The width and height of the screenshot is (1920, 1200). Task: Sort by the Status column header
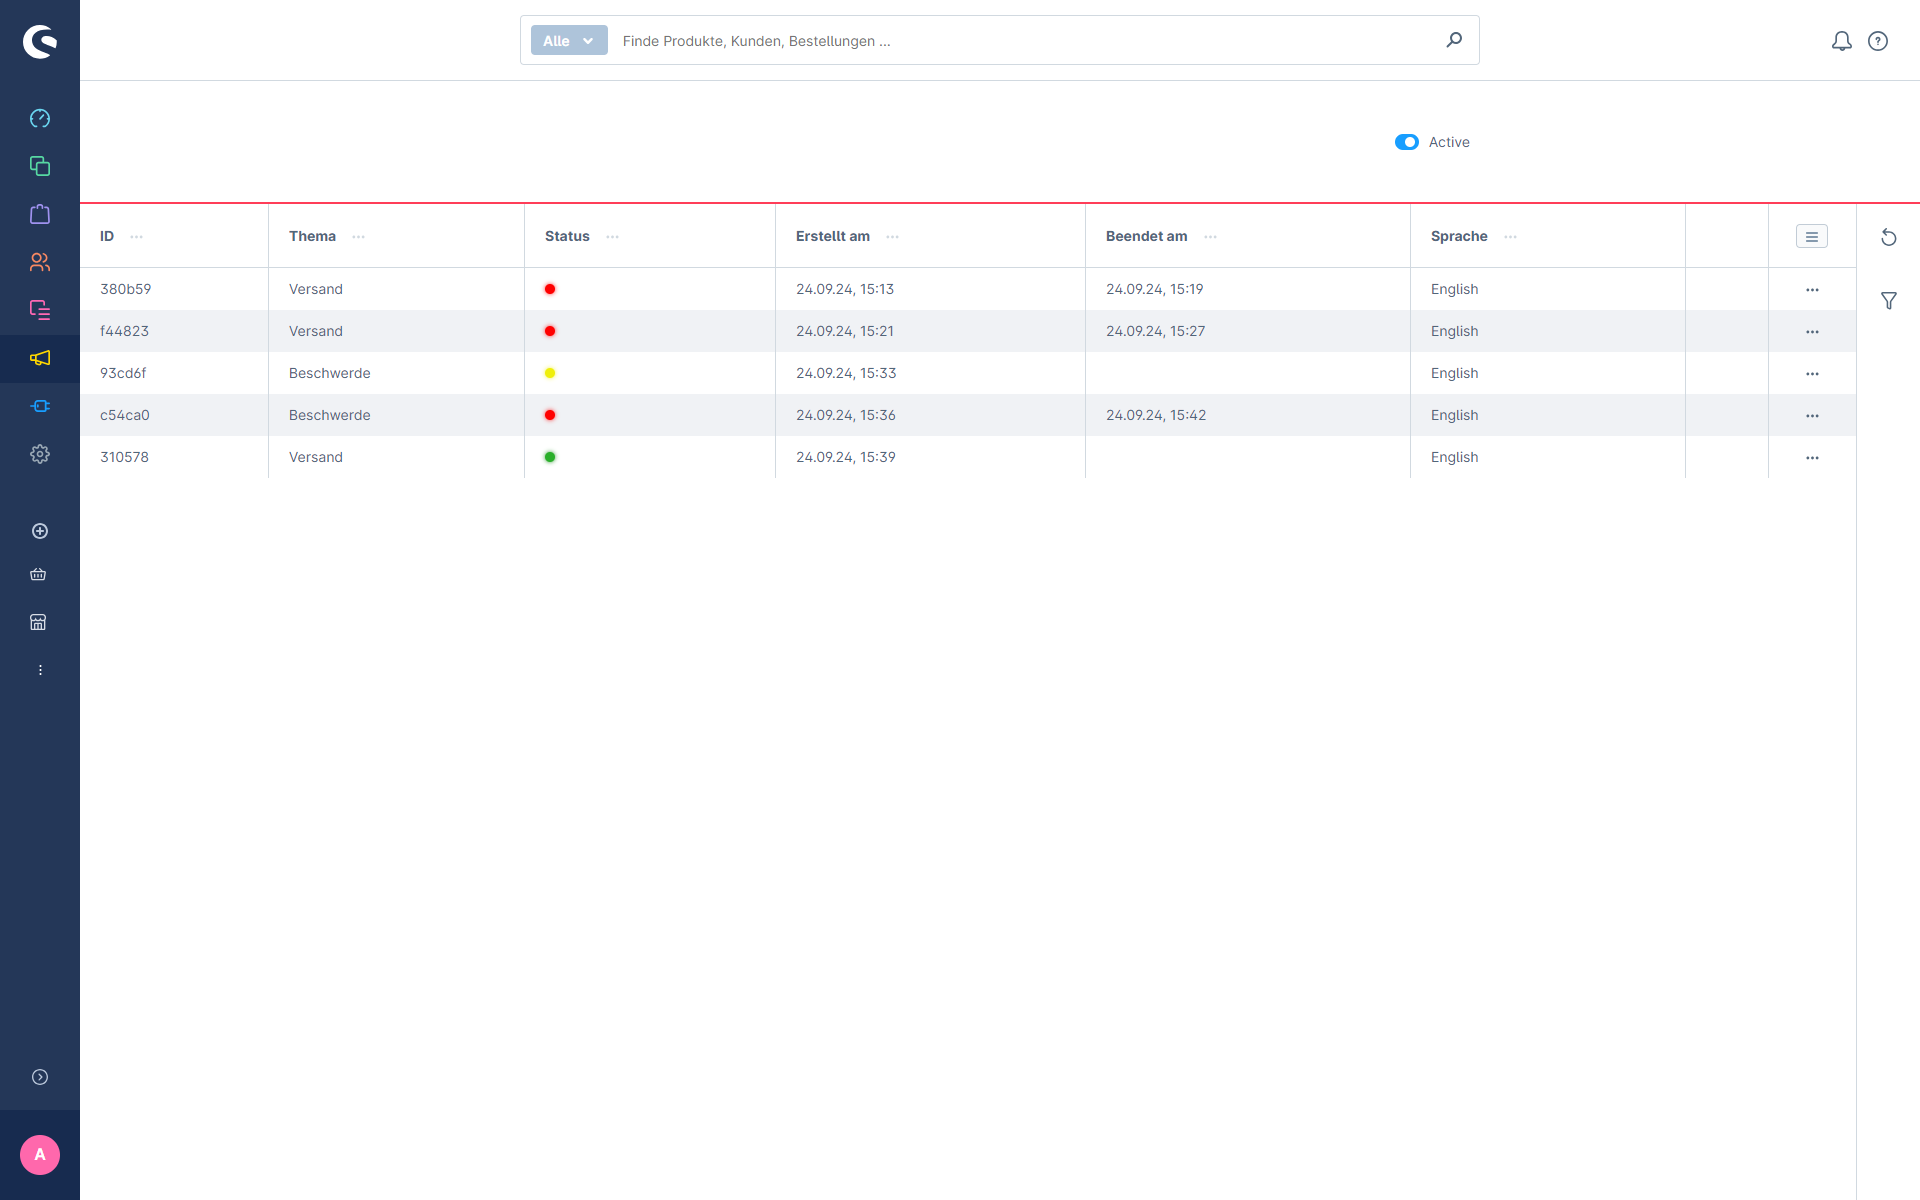pos(567,236)
